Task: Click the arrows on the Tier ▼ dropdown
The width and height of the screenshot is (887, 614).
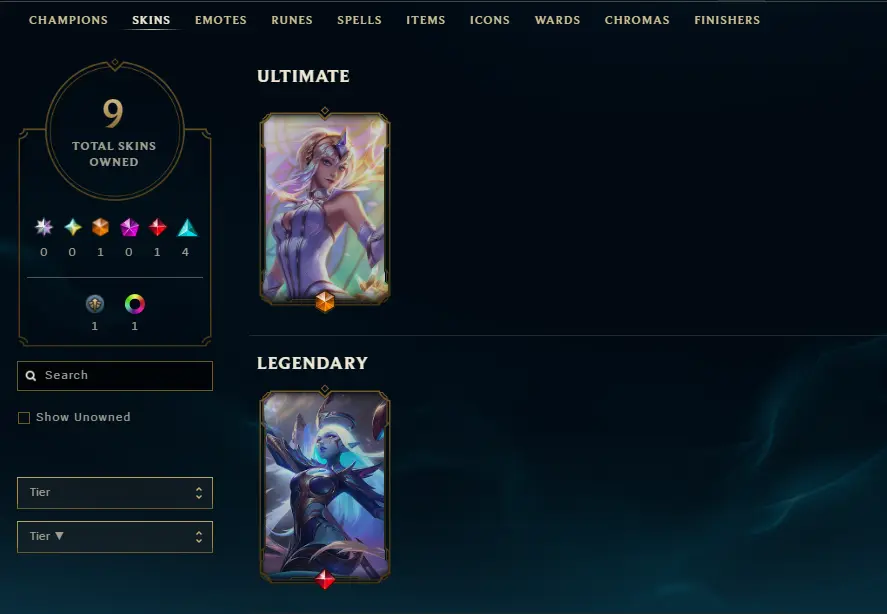Action: tap(199, 536)
